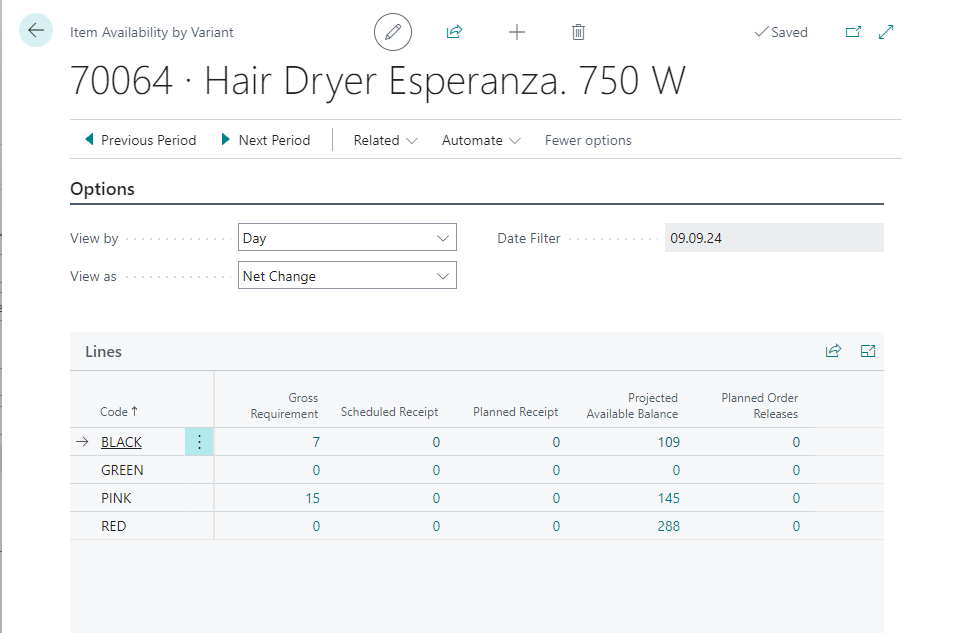Image resolution: width=970 pixels, height=633 pixels.
Task: Click Gross Requirement value 15 for PINK
Action: click(x=312, y=498)
